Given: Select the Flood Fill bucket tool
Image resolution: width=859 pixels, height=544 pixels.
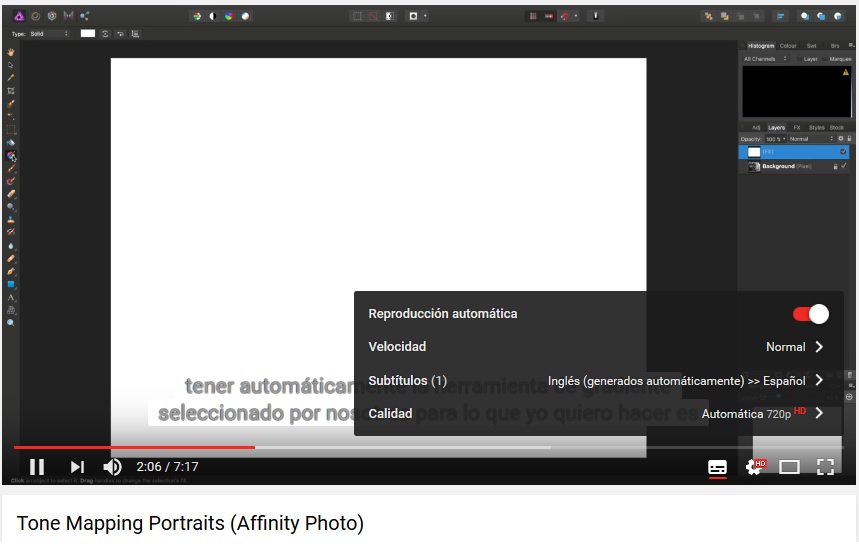Looking at the screenshot, I should coord(10,142).
